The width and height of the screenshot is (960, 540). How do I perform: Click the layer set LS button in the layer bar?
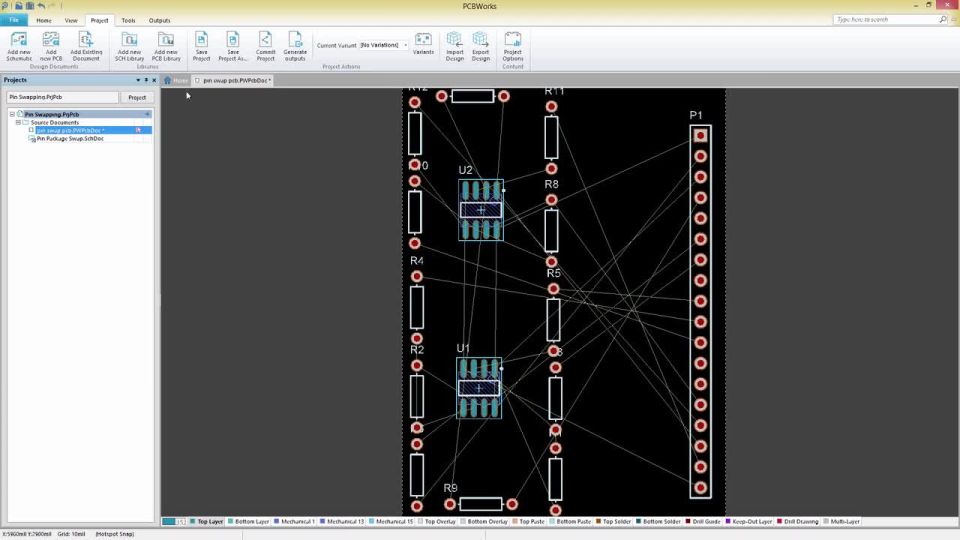pyautogui.click(x=181, y=522)
